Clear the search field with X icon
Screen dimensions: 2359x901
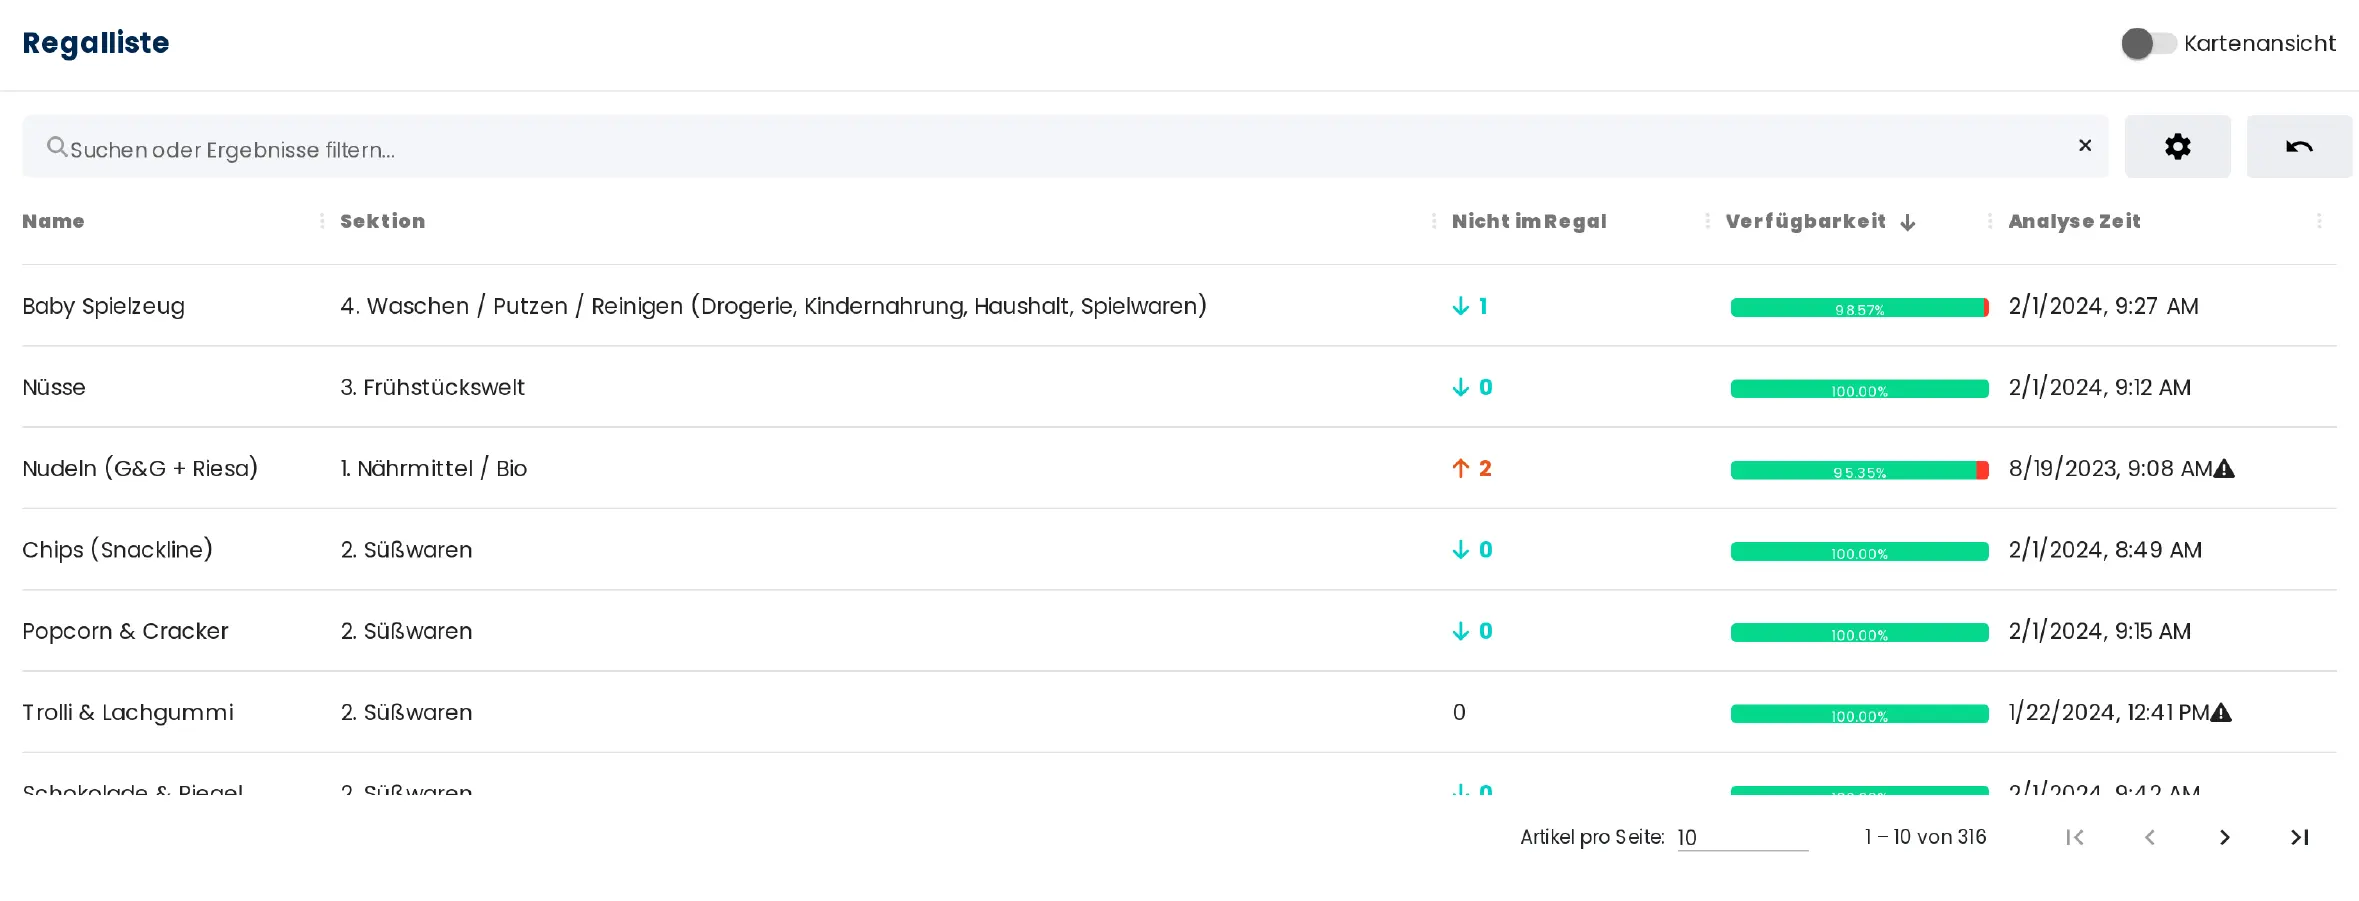click(2085, 146)
